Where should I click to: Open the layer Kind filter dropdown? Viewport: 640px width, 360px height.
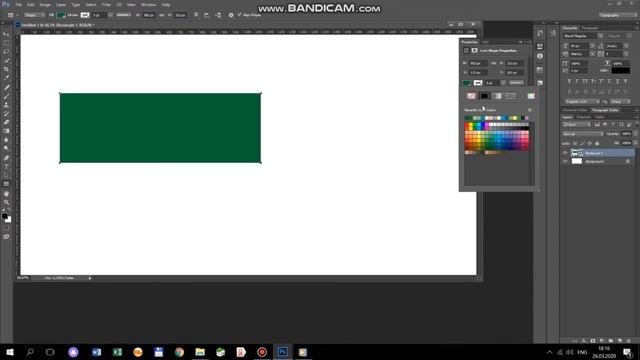pyautogui.click(x=576, y=124)
